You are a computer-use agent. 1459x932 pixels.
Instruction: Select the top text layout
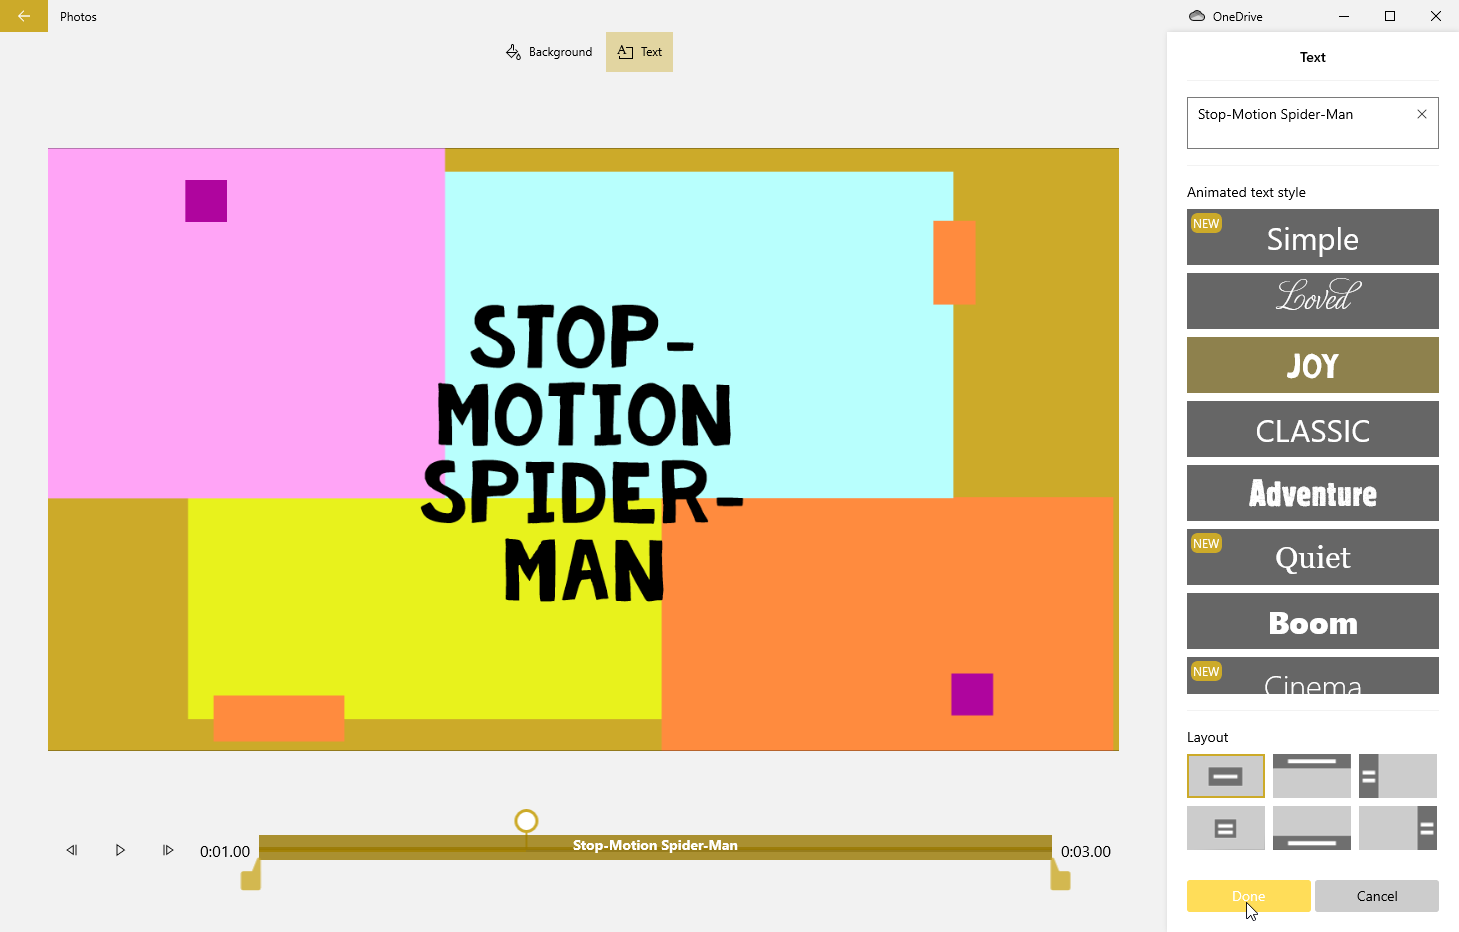(1312, 776)
